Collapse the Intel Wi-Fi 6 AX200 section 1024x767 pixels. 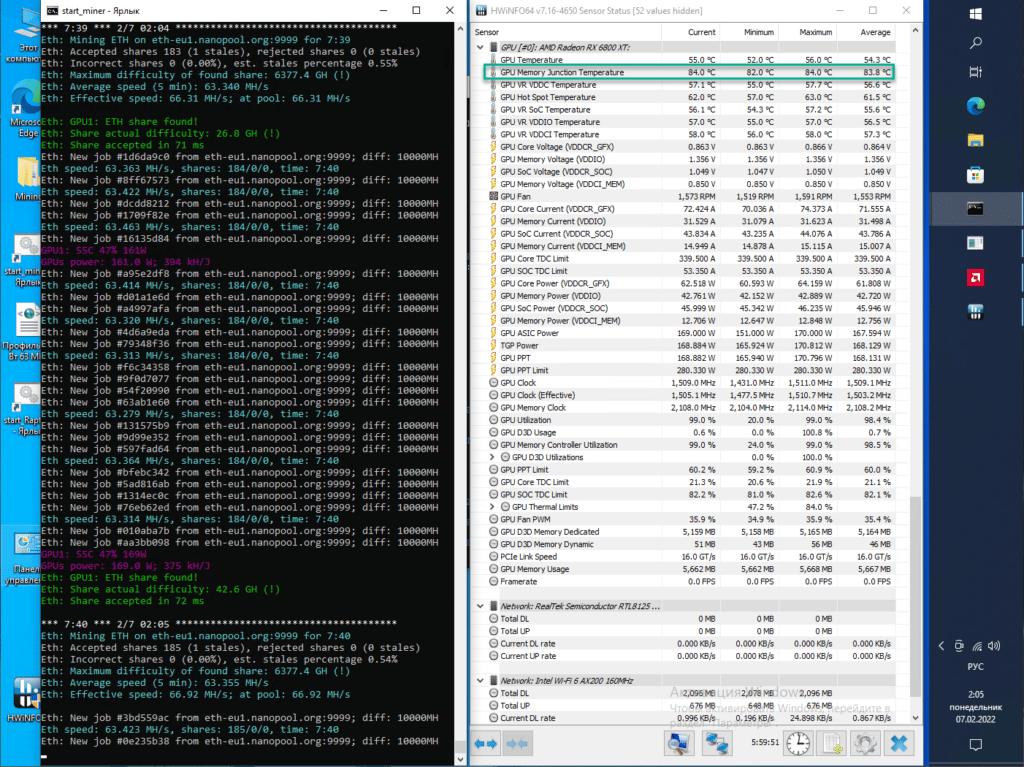(481, 681)
